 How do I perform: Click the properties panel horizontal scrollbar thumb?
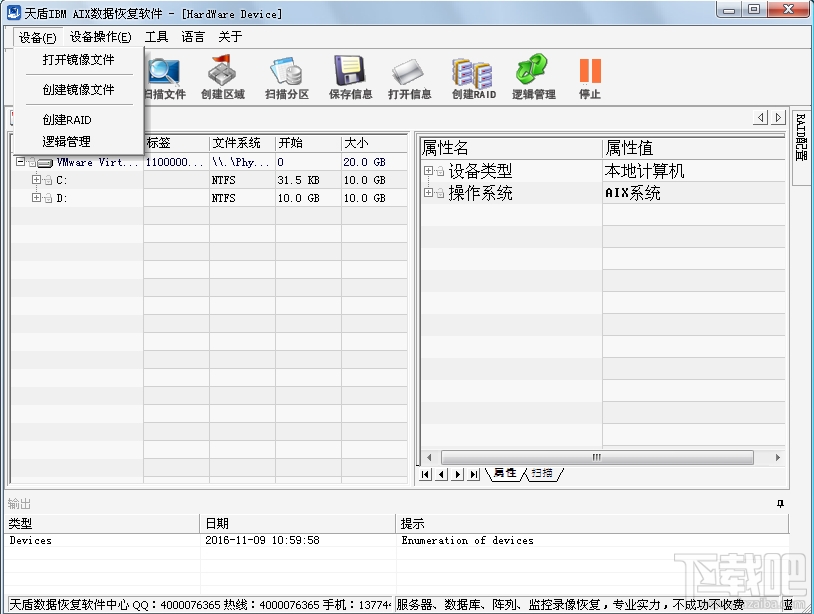(x=597, y=457)
